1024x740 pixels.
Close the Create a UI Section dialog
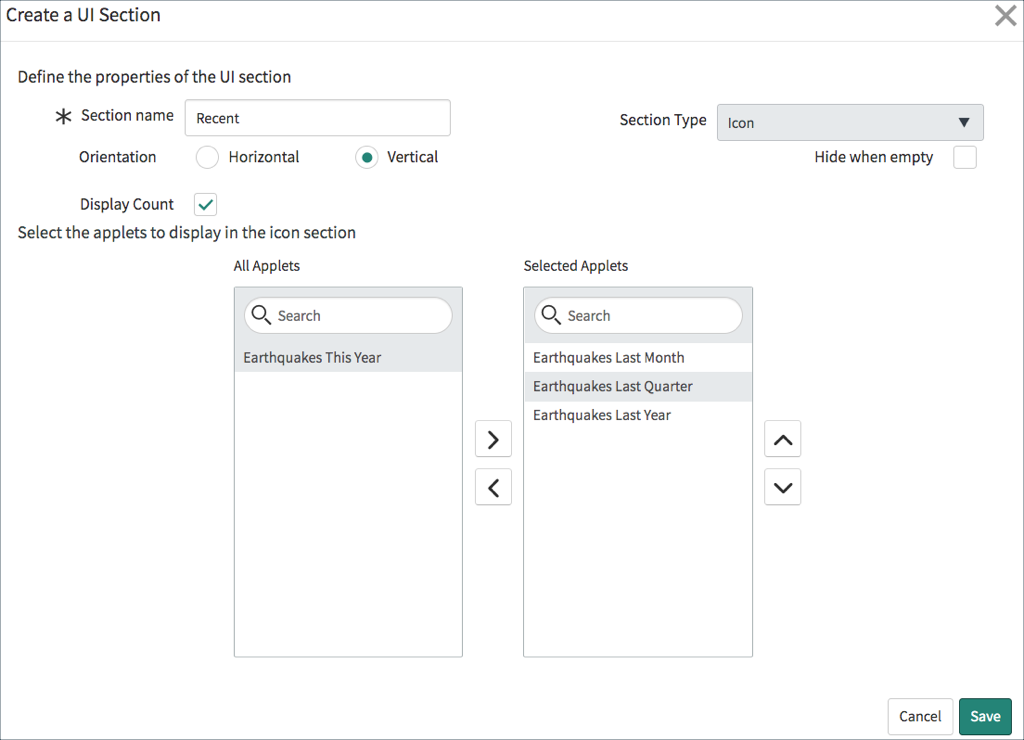1004,15
